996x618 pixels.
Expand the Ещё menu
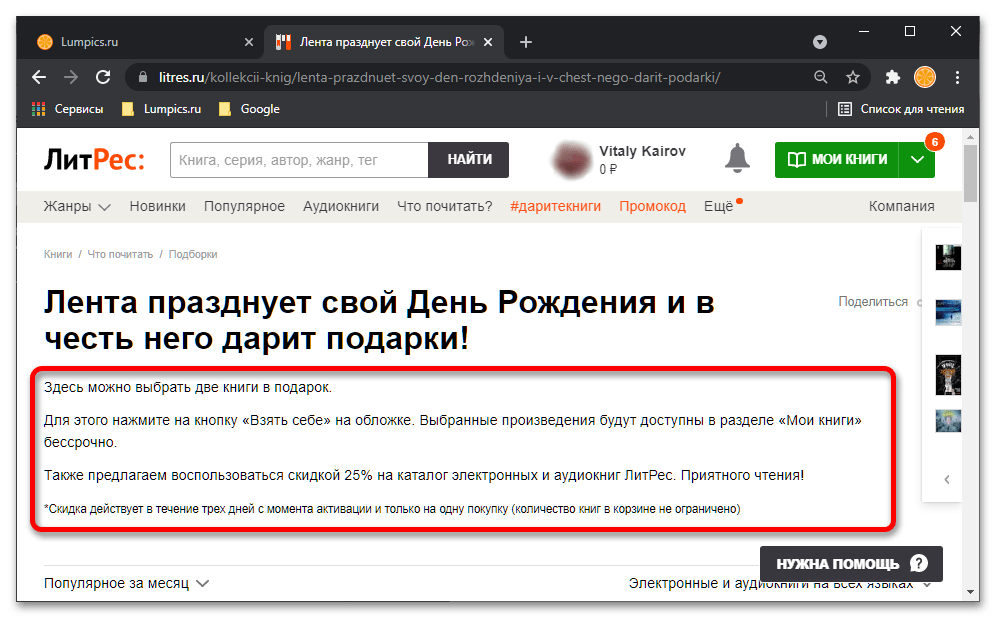click(718, 206)
